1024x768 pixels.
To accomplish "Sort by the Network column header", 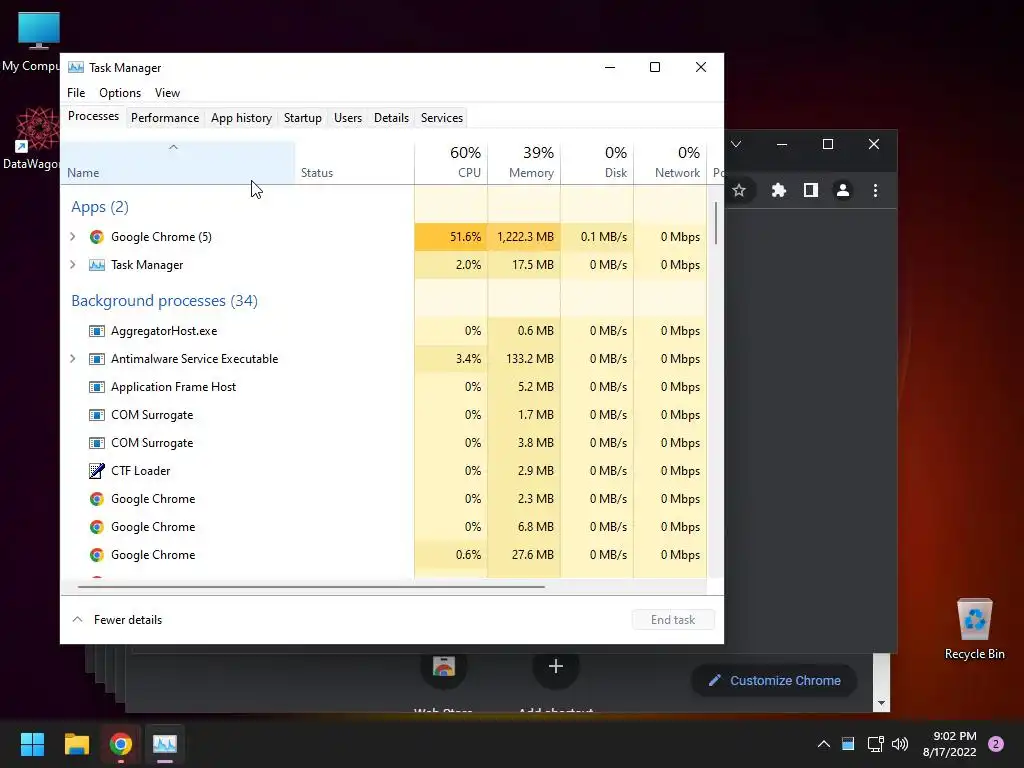I will tap(670, 162).
